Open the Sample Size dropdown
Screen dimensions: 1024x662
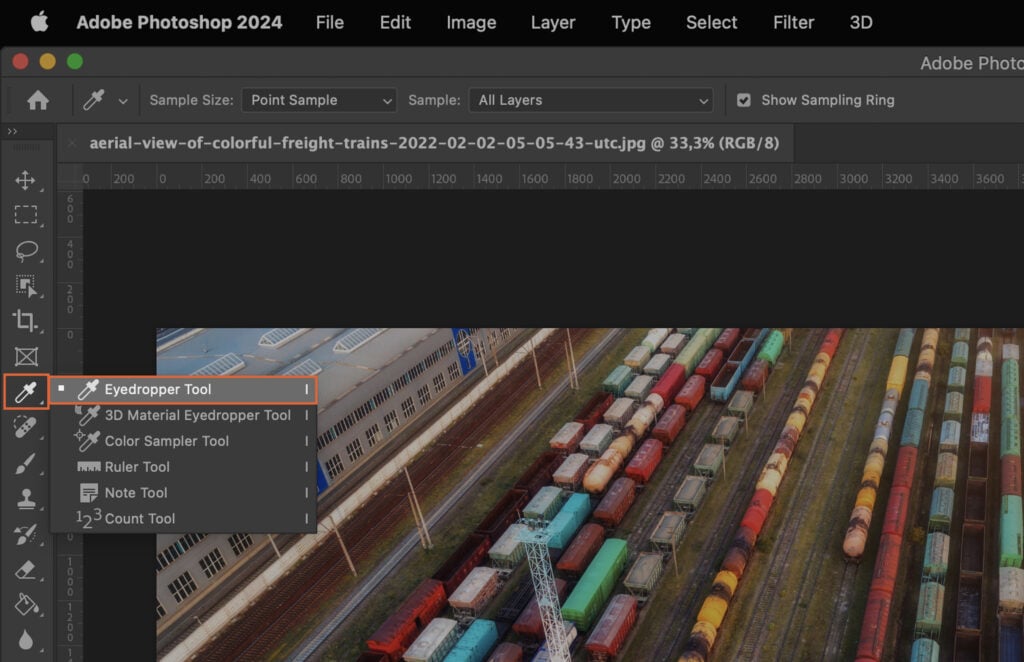click(318, 100)
